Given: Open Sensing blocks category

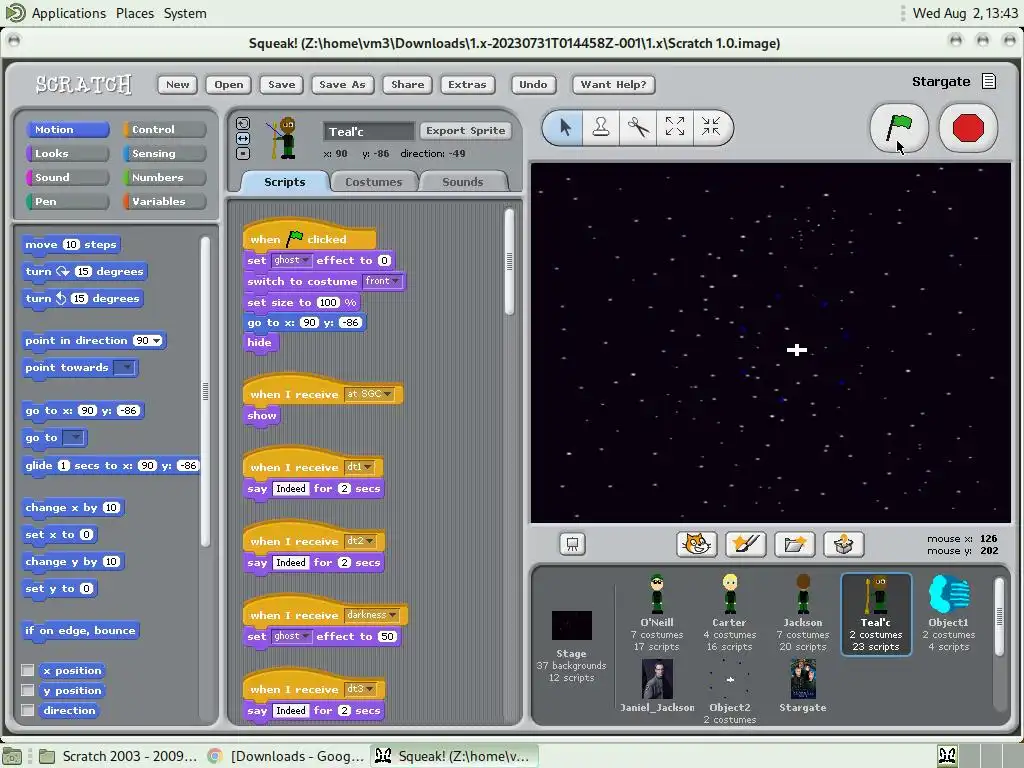Looking at the screenshot, I should point(165,153).
